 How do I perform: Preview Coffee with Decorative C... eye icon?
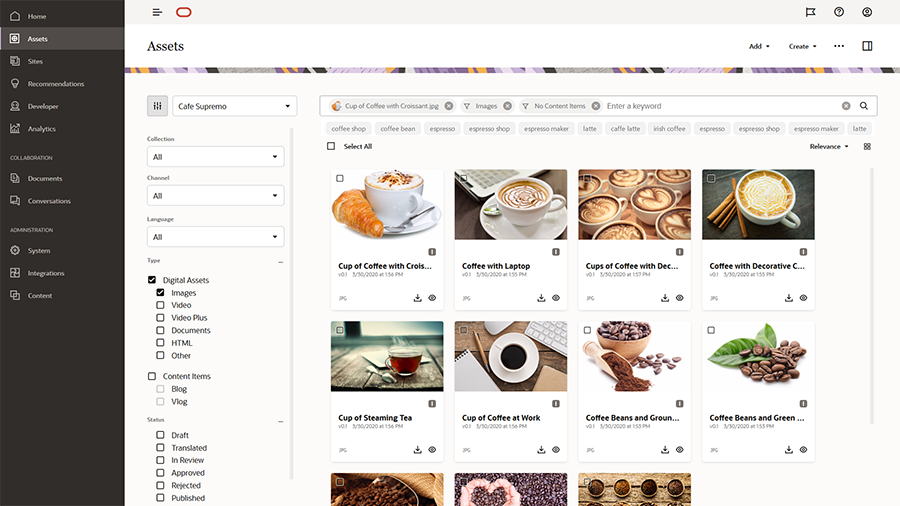point(804,298)
